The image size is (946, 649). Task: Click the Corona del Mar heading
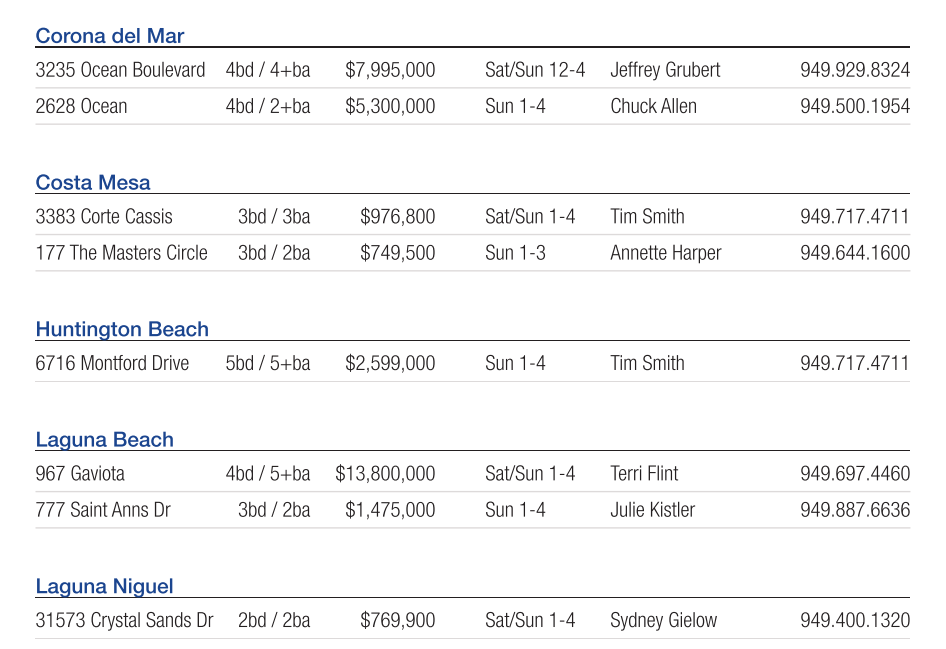110,36
